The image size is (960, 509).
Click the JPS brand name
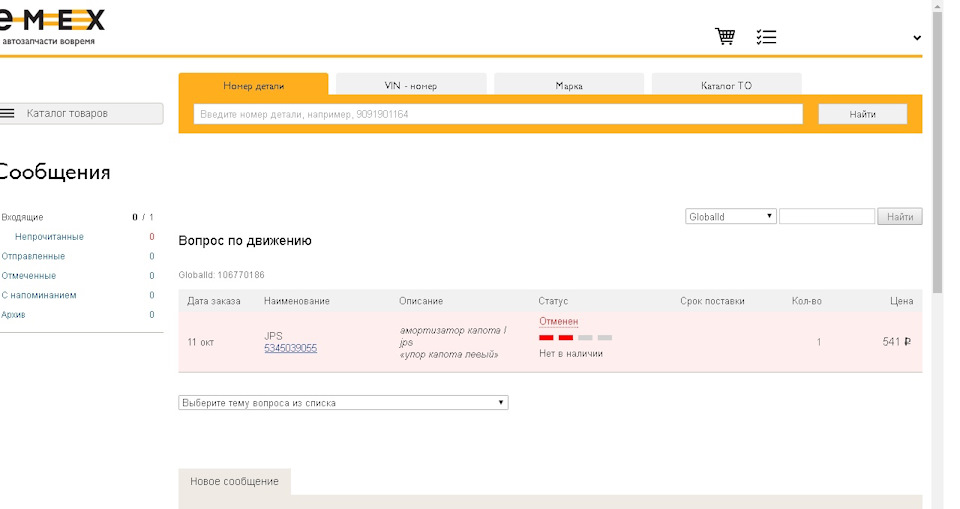click(273, 336)
